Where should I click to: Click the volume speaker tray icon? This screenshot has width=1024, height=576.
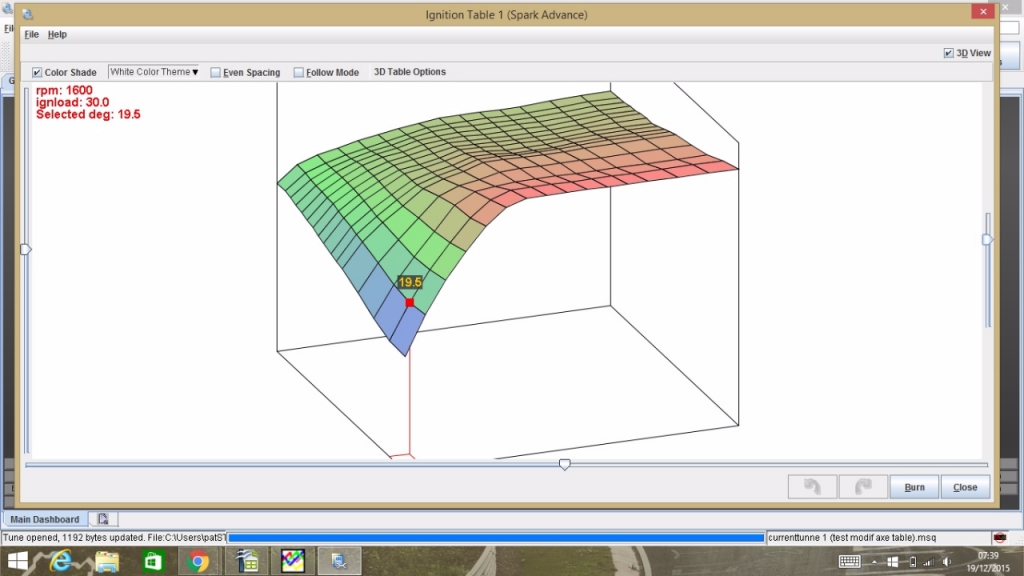[x=947, y=562]
